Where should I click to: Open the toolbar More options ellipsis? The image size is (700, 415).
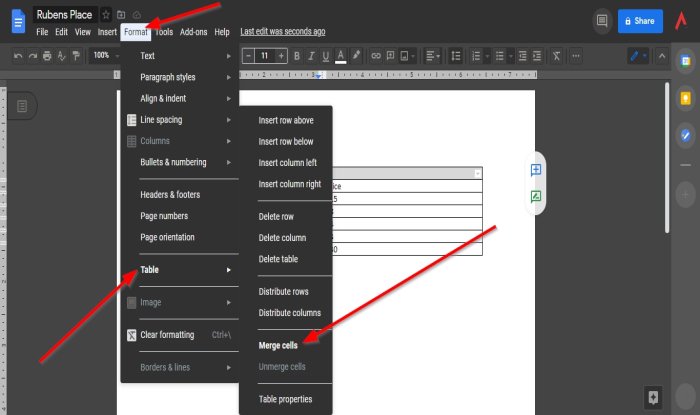(x=576, y=56)
